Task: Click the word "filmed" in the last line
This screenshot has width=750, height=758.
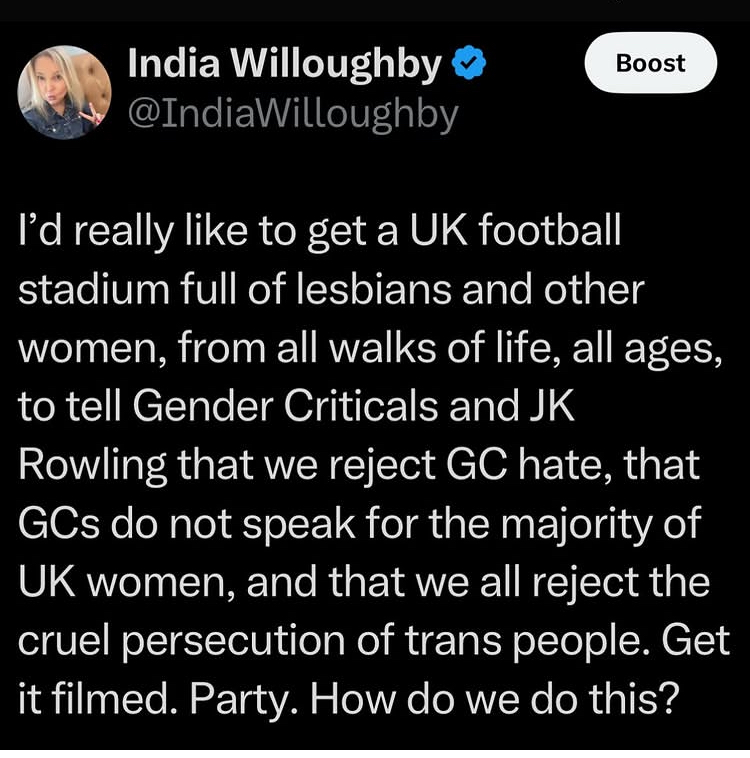Action: click(x=102, y=699)
